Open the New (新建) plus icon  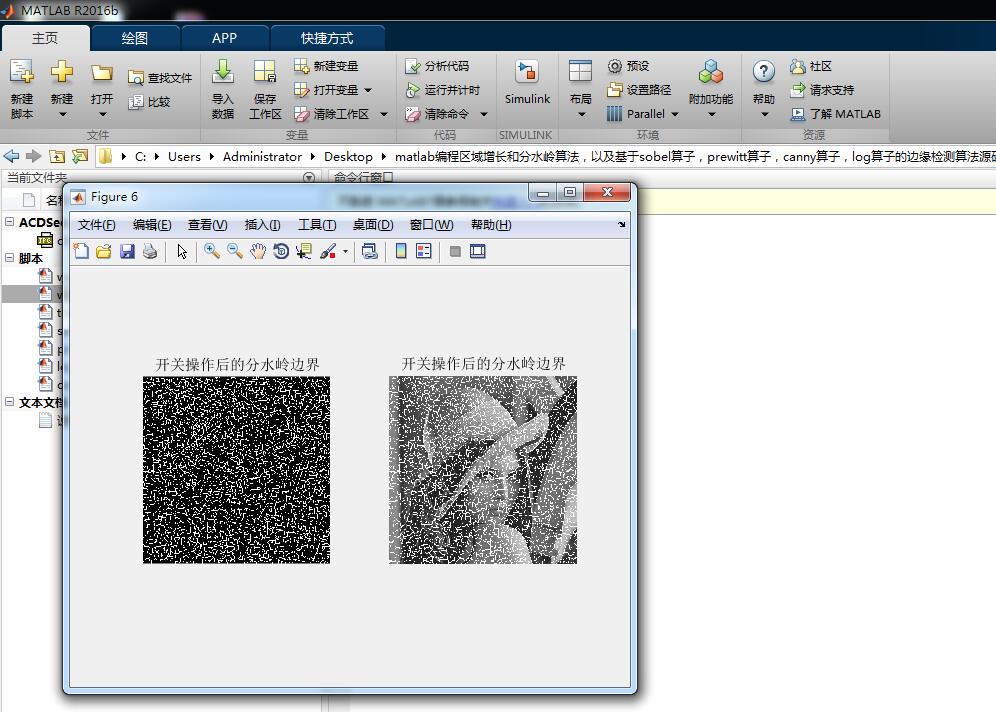coord(62,72)
